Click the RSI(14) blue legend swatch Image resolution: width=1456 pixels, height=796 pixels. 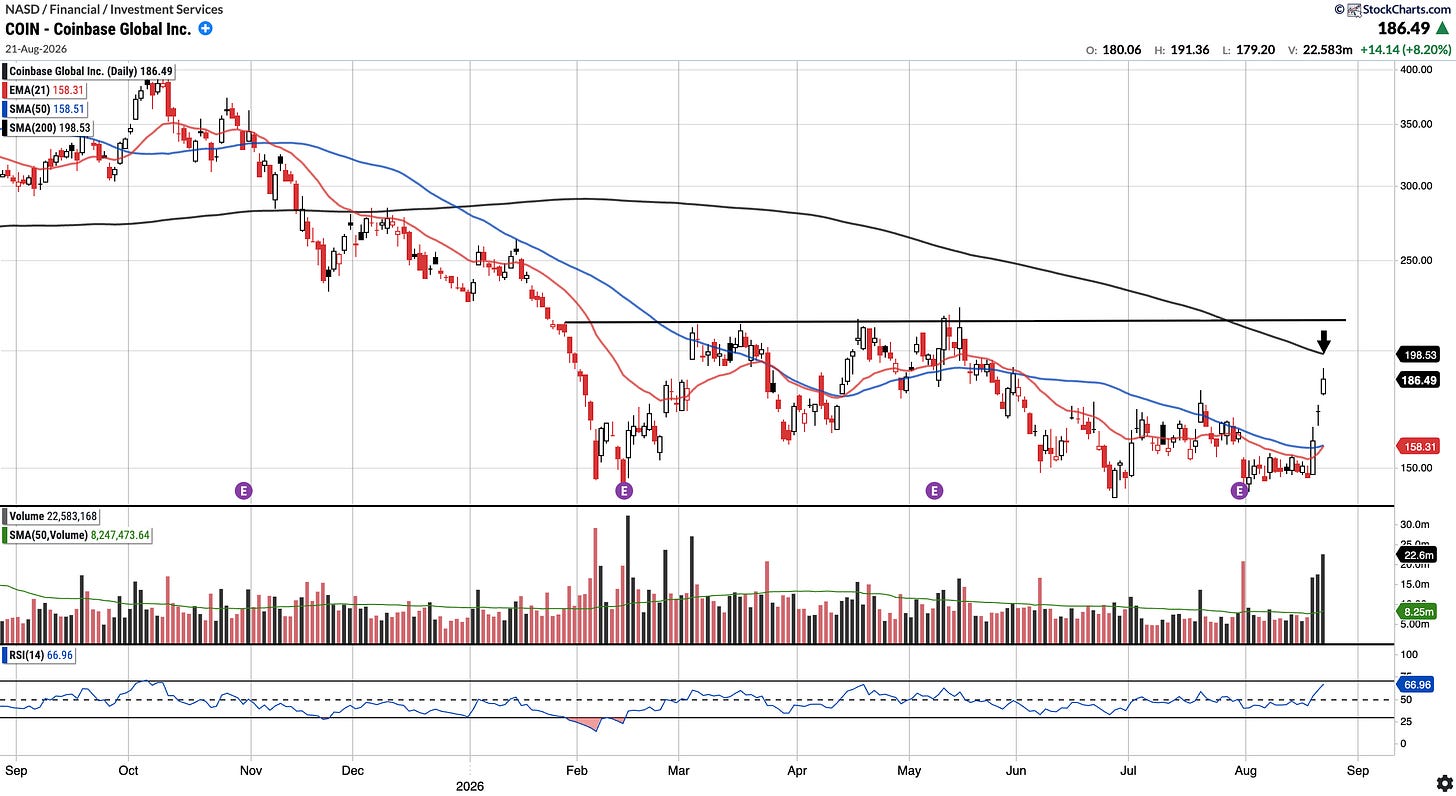point(5,655)
